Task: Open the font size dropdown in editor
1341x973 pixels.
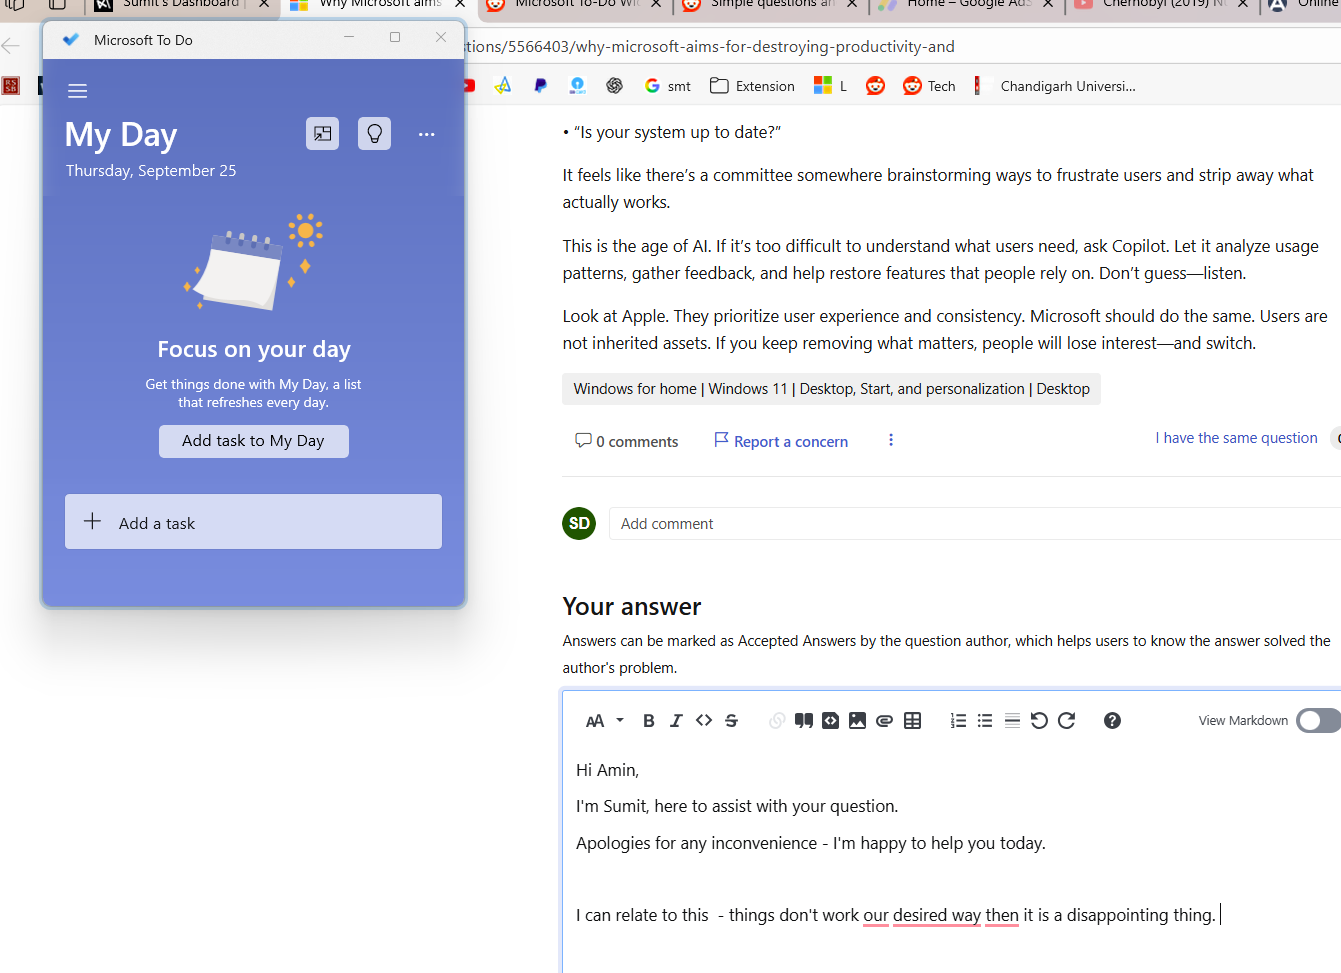Action: pos(605,721)
